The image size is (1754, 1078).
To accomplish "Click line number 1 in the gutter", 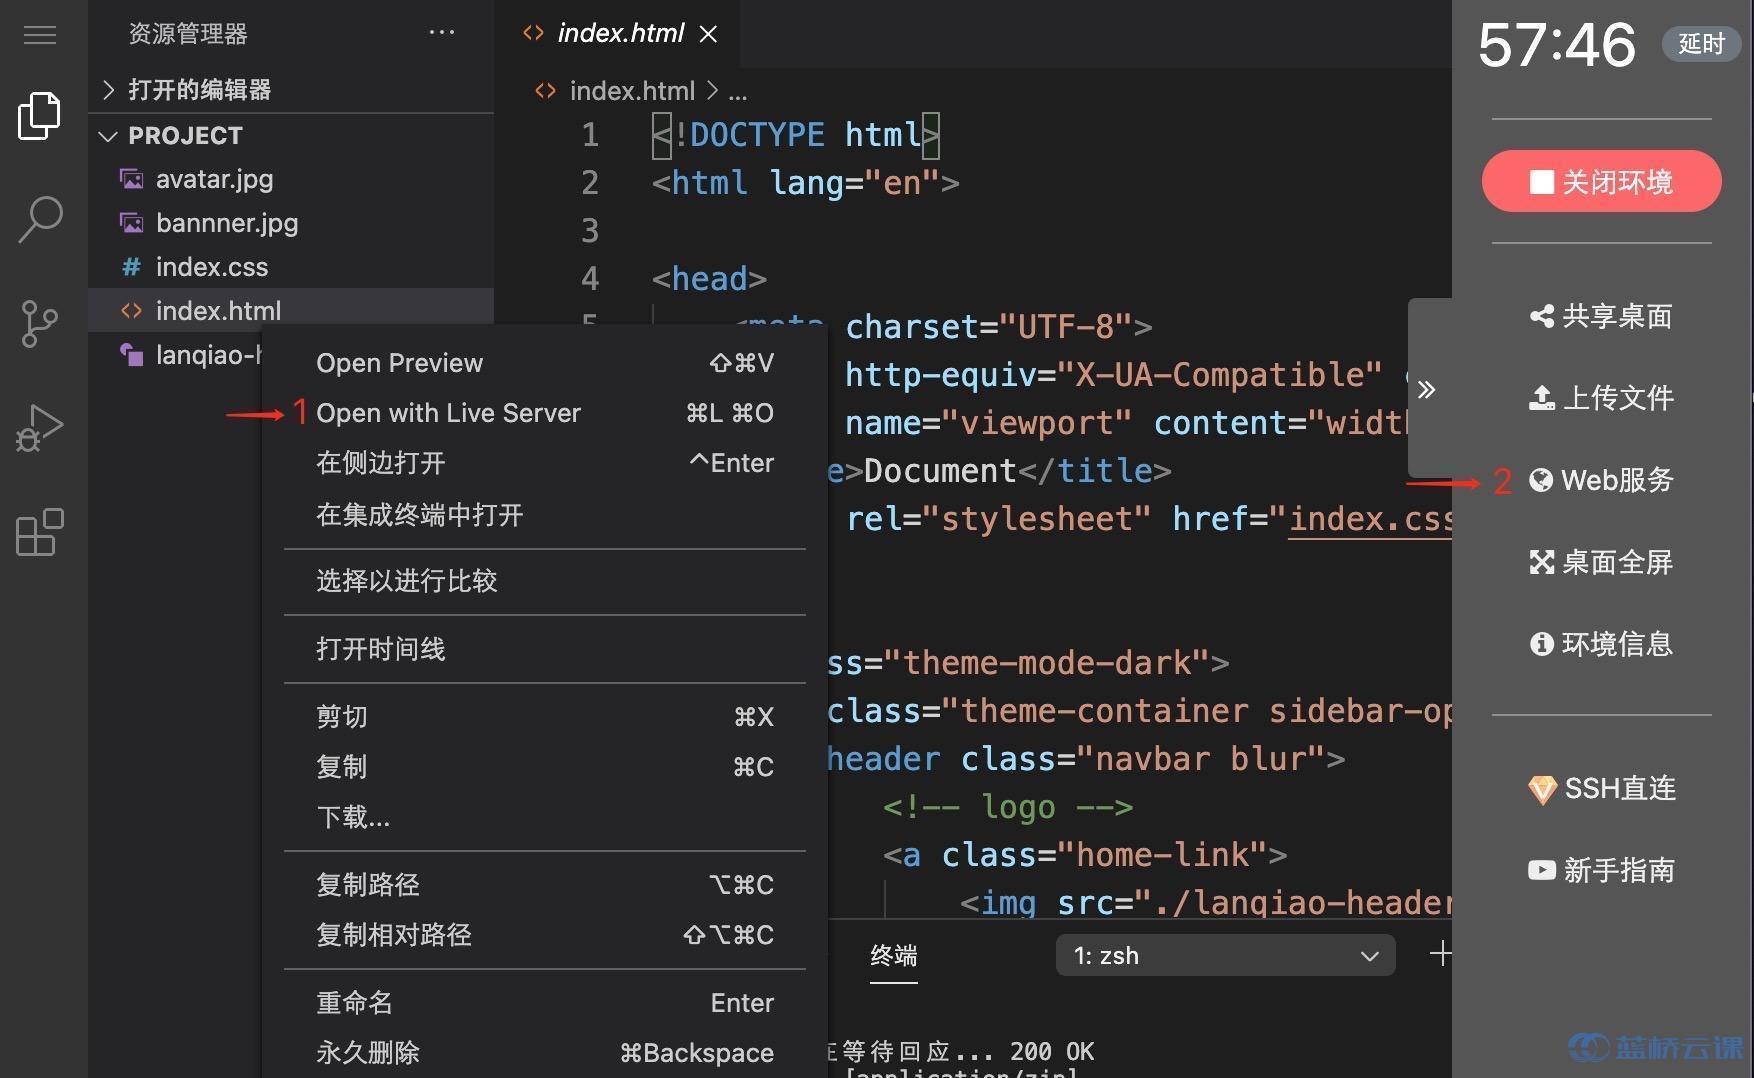I will click(x=590, y=135).
